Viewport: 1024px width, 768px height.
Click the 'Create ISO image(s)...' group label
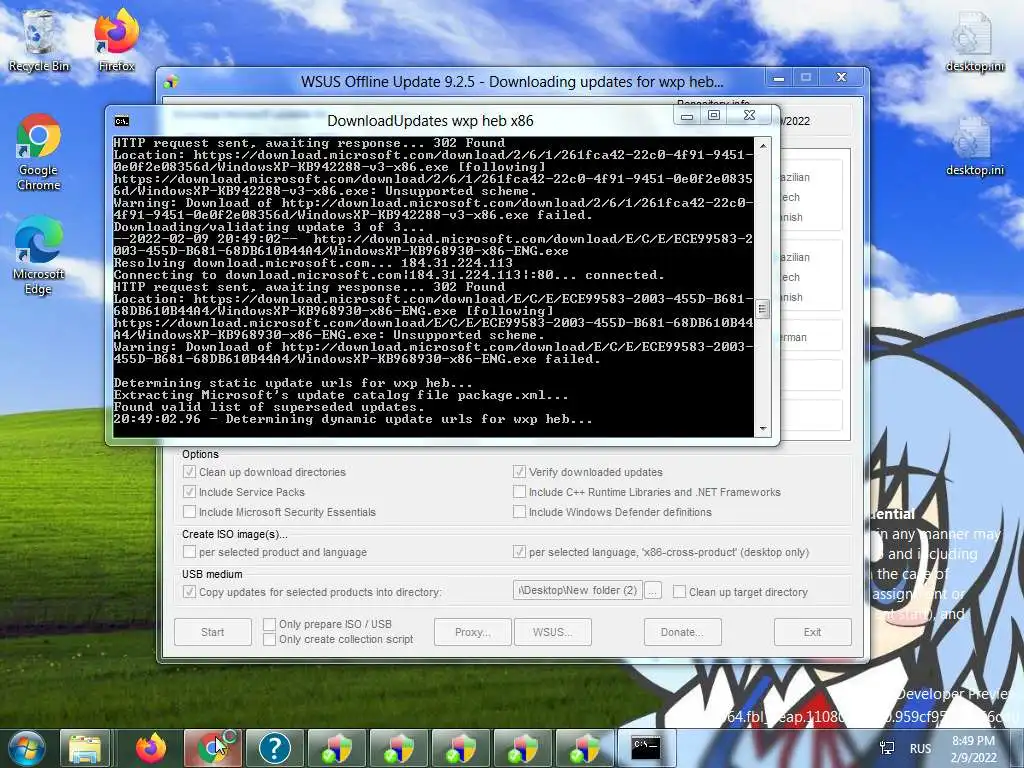pos(234,534)
